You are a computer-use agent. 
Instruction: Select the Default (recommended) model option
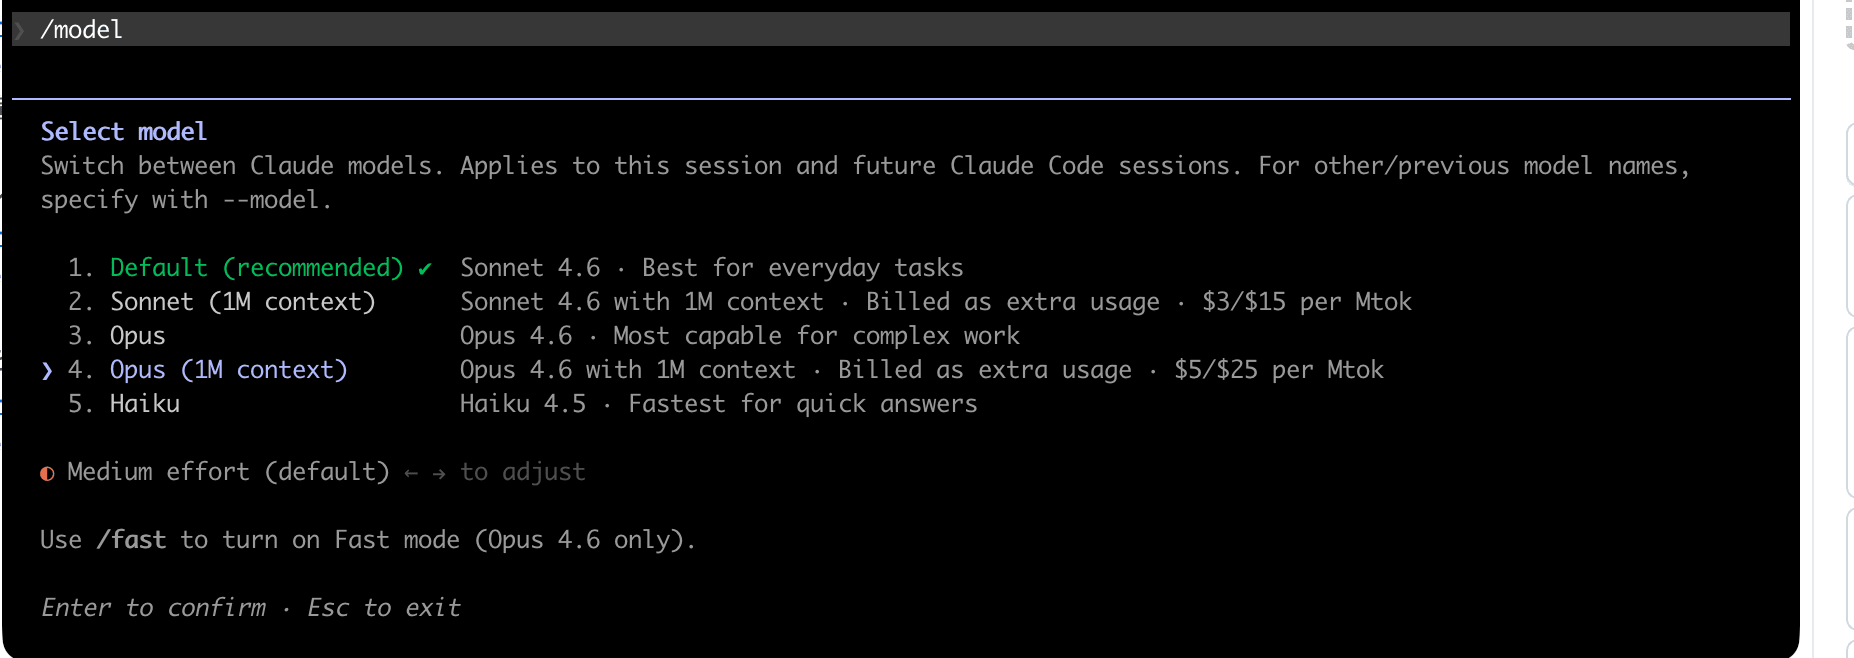[x=256, y=268]
